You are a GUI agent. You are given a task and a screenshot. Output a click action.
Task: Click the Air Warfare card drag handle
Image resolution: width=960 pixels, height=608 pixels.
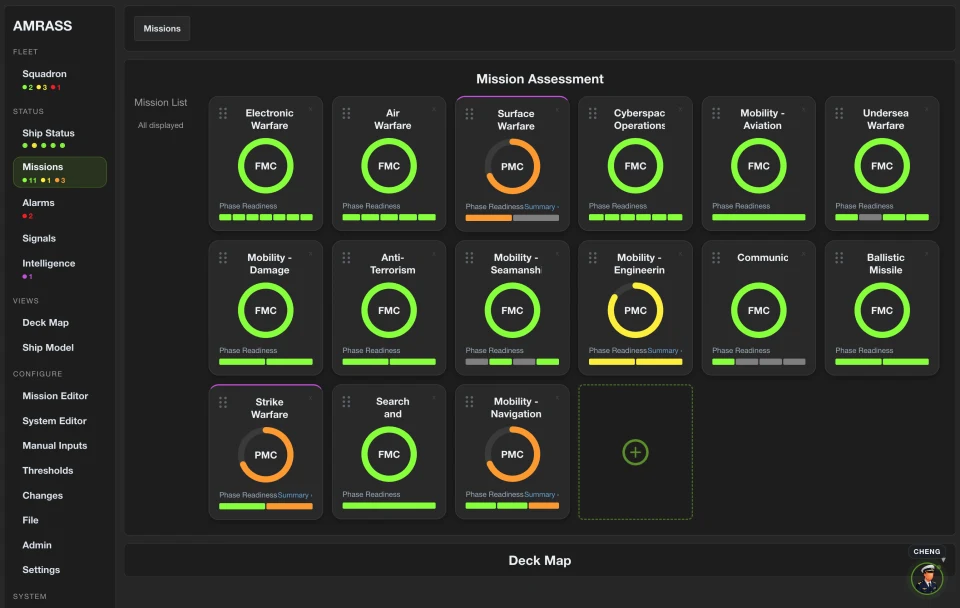pos(346,113)
